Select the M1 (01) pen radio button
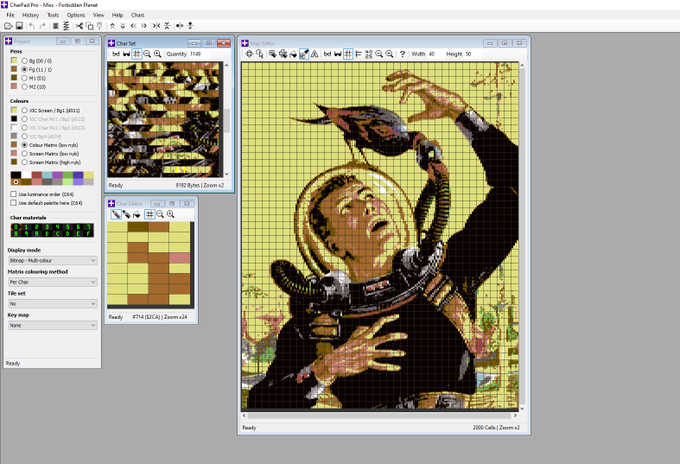 pyautogui.click(x=24, y=78)
